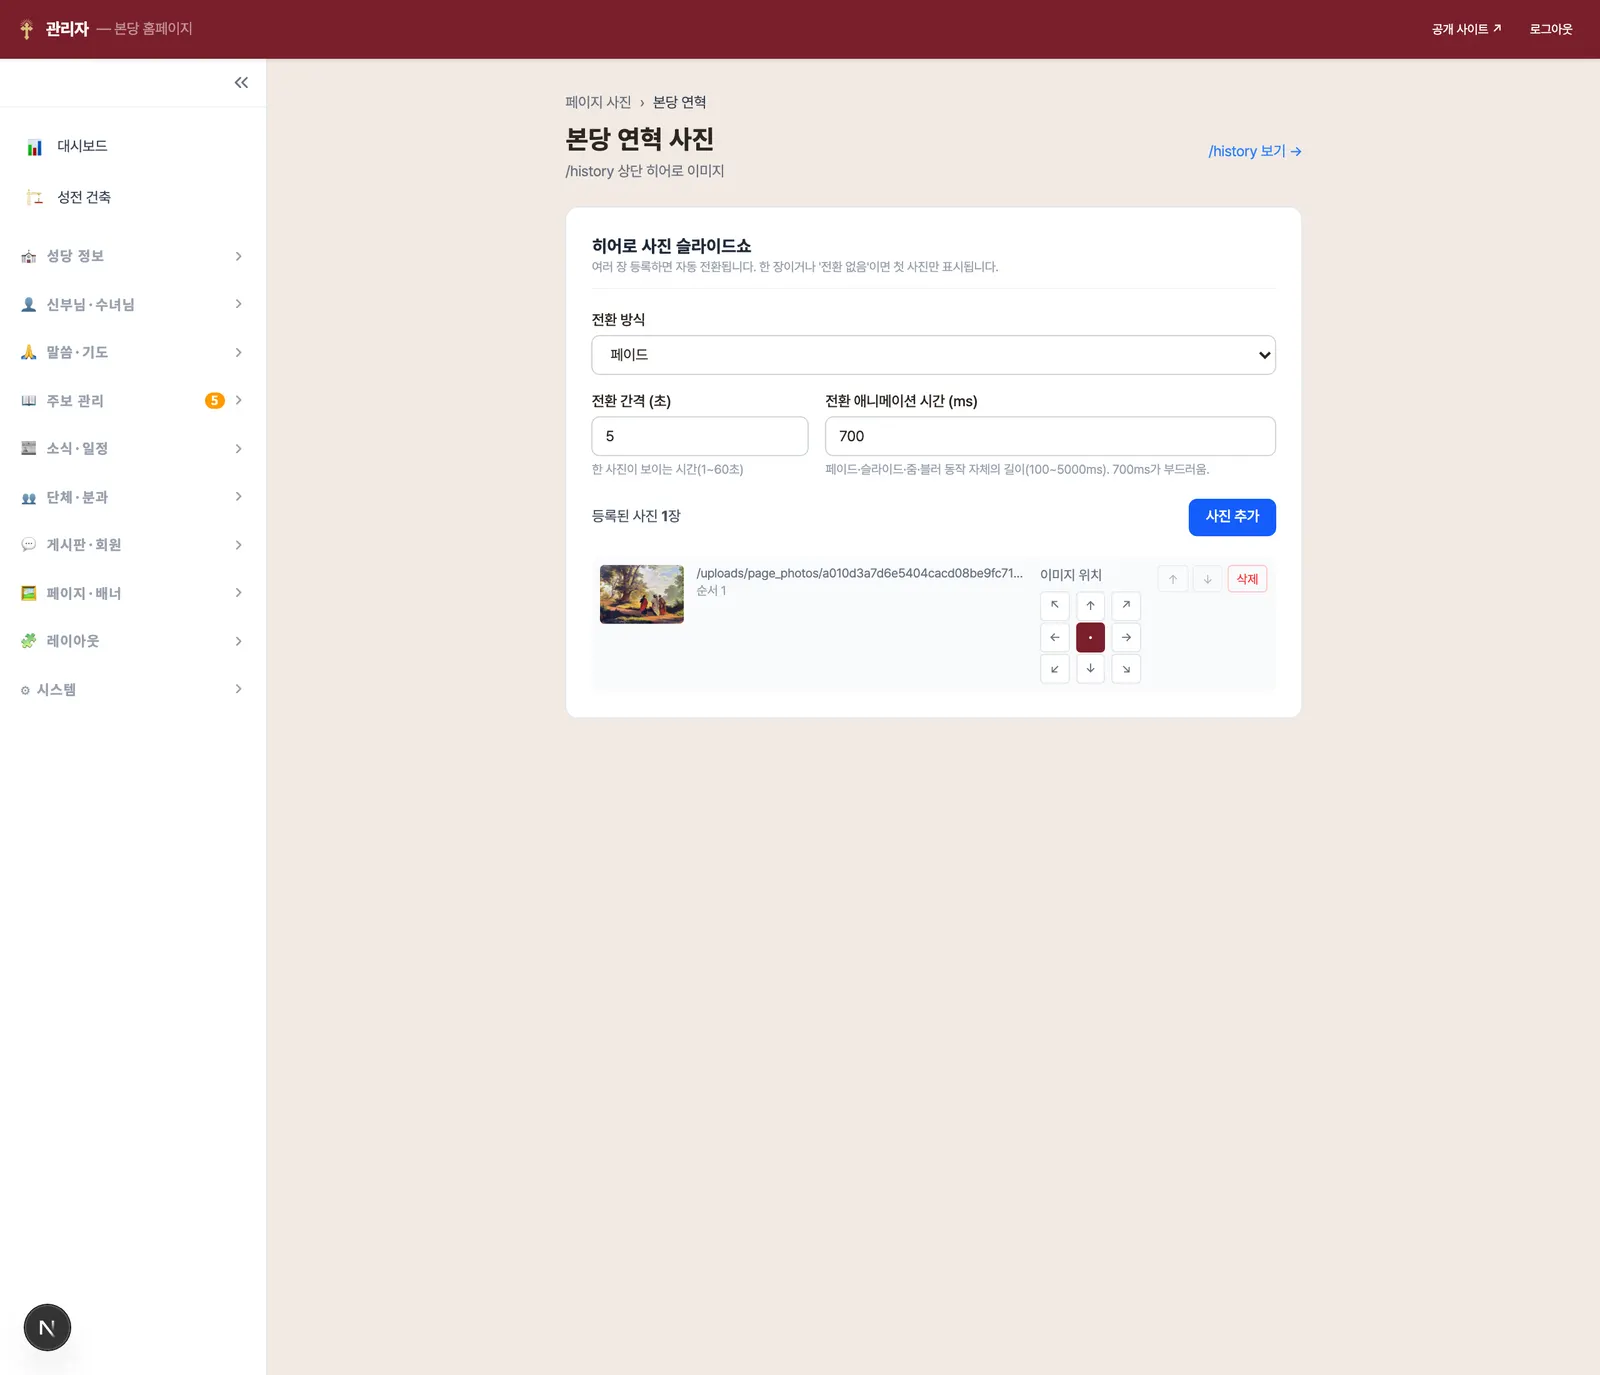
Task: Expand the 레이아웃 menu chevron
Action: click(238, 641)
